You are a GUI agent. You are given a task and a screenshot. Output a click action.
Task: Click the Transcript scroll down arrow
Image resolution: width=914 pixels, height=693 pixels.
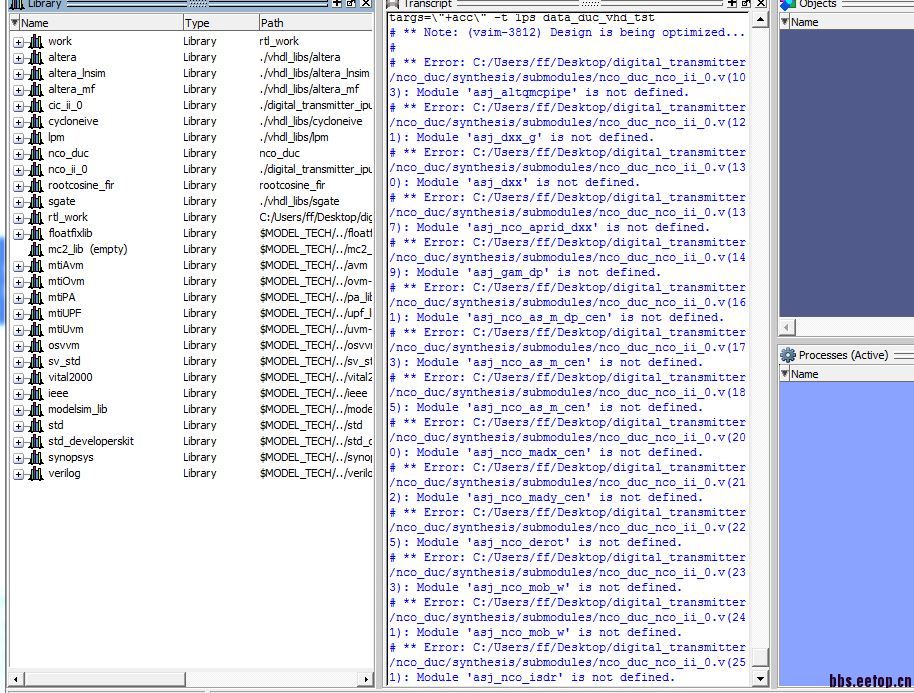point(760,678)
